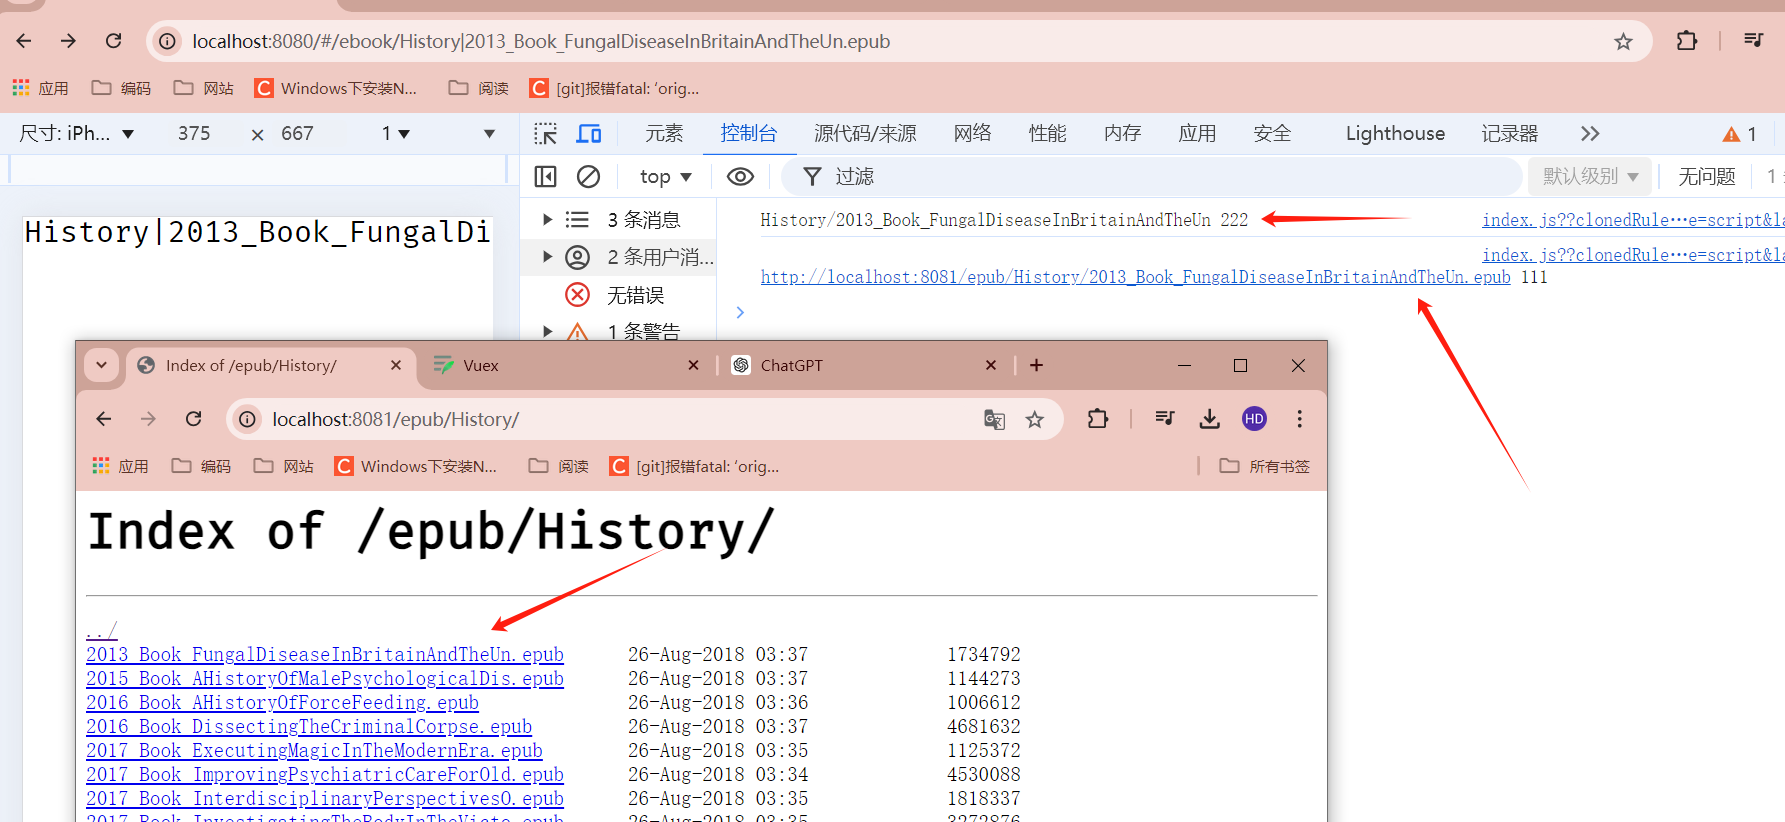Open 2013_Book_FungalDiseaseInBritainAndTheUn.epub link
The image size is (1785, 822).
point(325,654)
